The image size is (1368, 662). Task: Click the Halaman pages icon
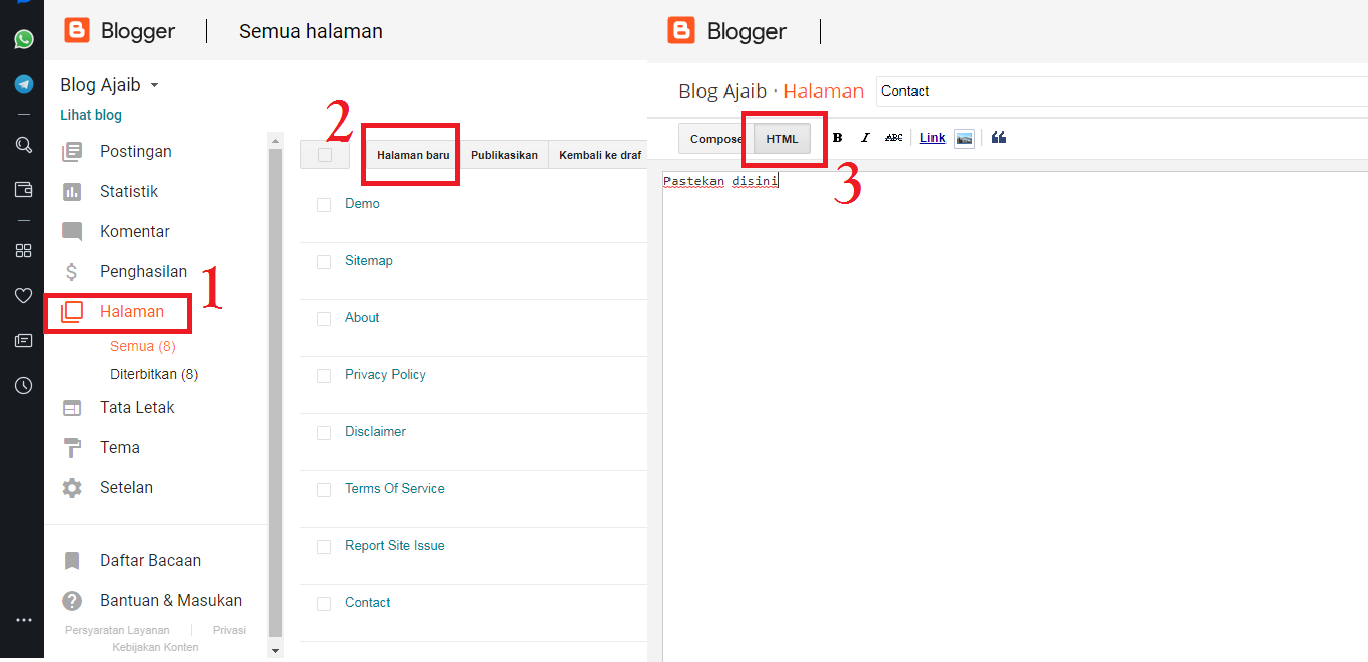[x=72, y=312]
